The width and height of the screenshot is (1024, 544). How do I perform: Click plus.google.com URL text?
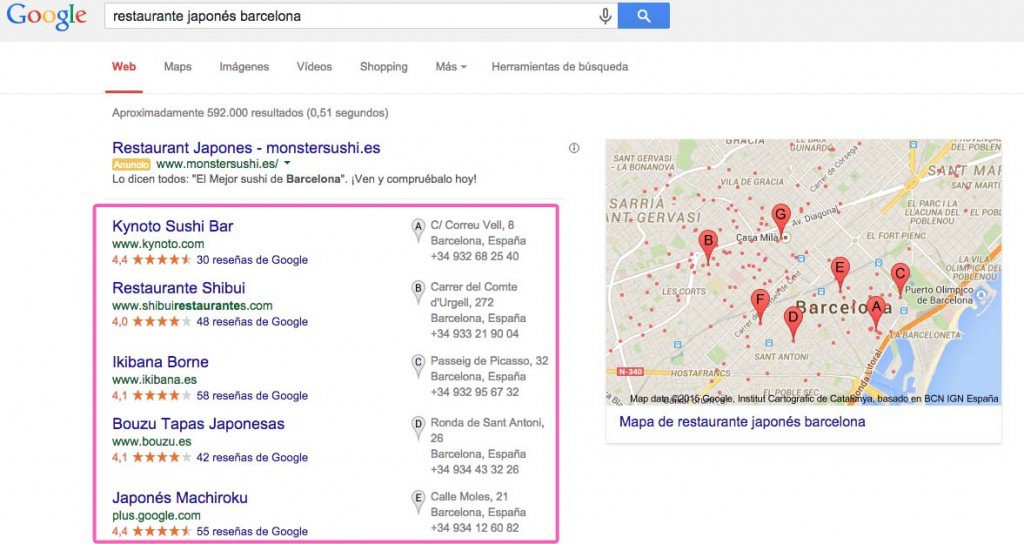(x=157, y=515)
